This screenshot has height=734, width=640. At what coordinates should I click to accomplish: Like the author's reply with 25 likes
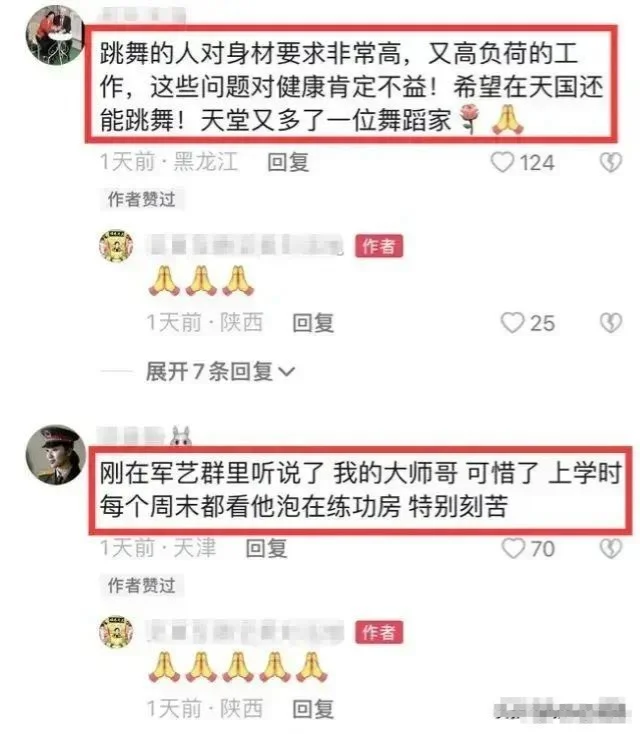pos(512,323)
